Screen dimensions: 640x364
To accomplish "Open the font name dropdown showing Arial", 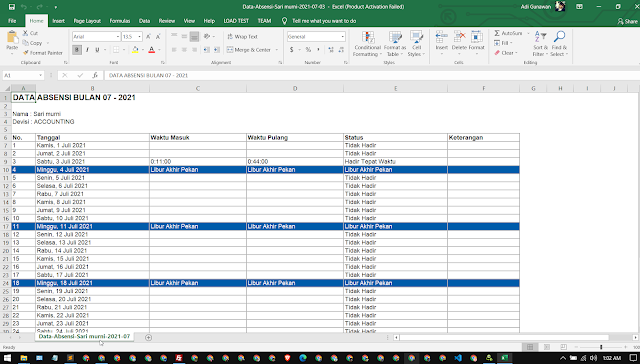I will (118, 37).
